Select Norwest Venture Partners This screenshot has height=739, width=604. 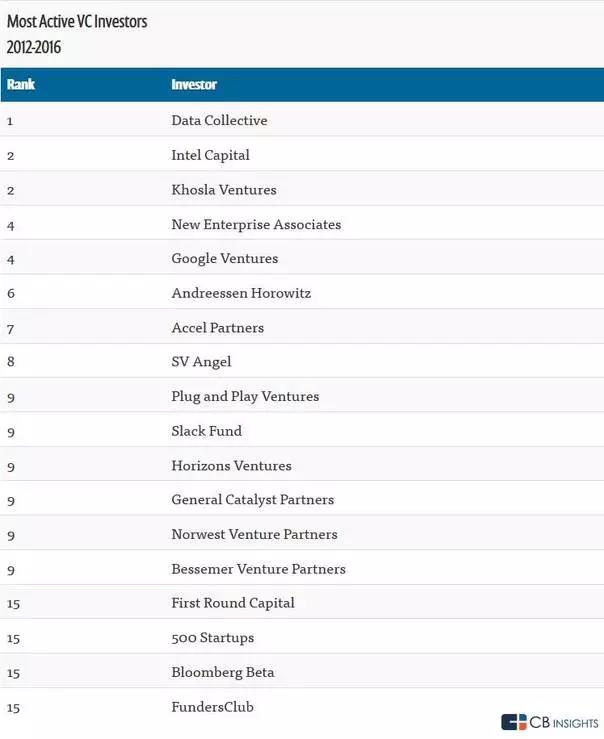254,535
